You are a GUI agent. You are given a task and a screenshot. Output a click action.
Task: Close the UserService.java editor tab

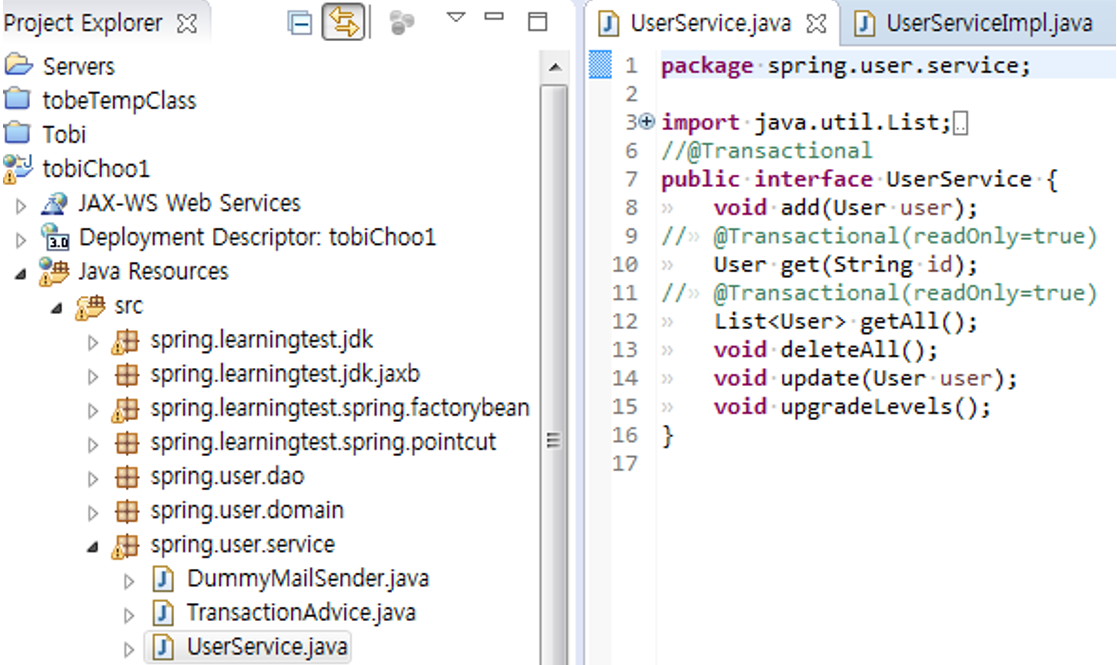(816, 23)
